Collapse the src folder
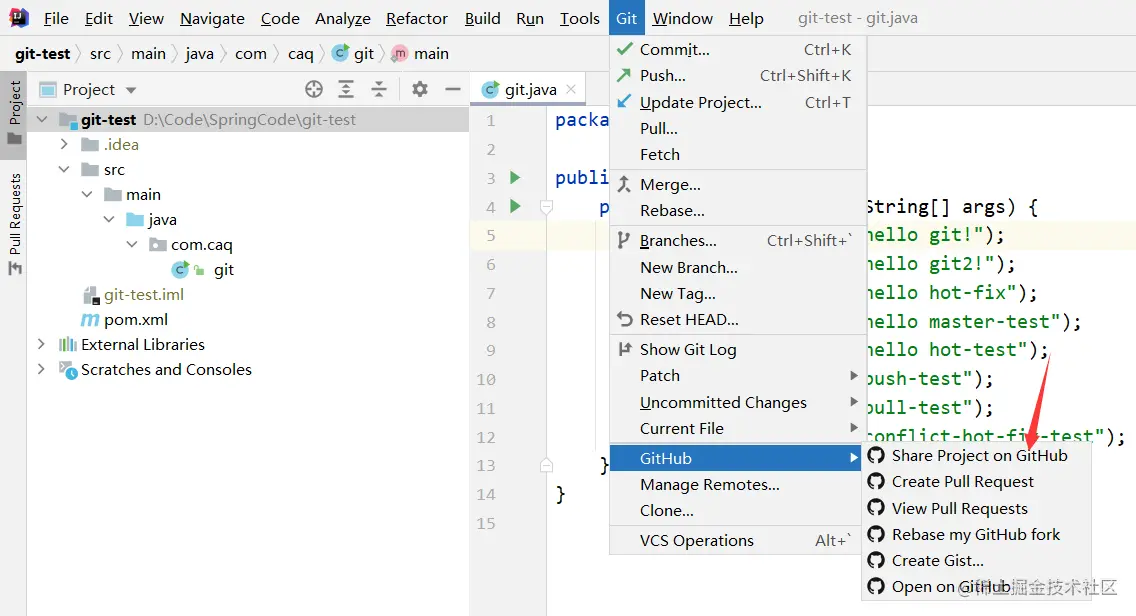The image size is (1136, 616). [x=64, y=169]
